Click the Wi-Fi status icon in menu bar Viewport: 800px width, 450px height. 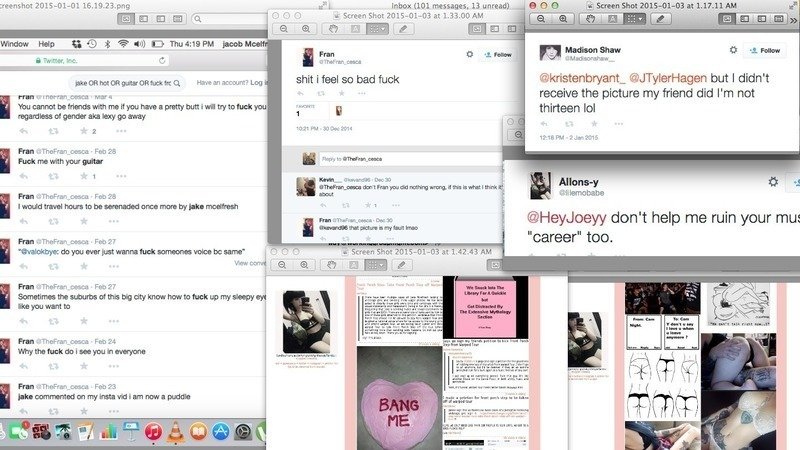(x=124, y=44)
